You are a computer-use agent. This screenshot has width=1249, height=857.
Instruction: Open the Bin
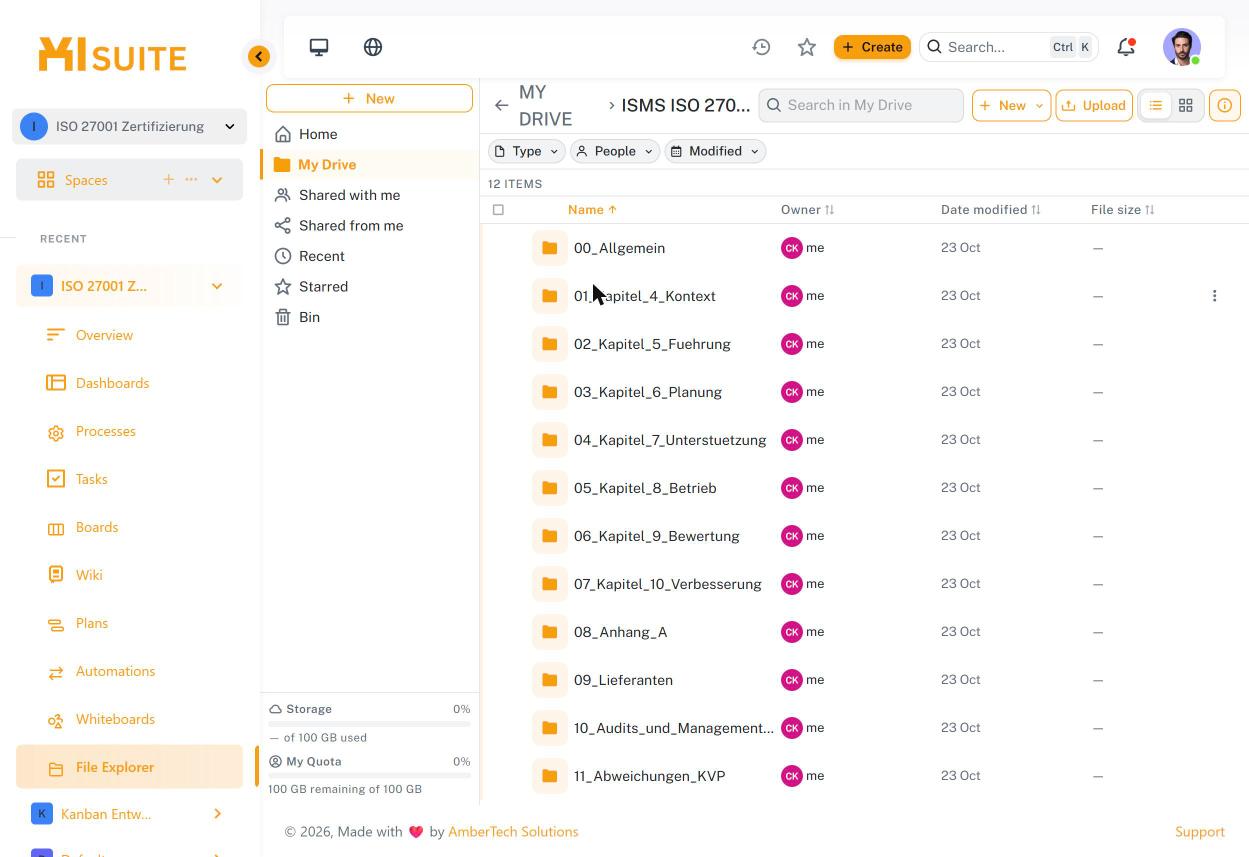click(x=309, y=317)
